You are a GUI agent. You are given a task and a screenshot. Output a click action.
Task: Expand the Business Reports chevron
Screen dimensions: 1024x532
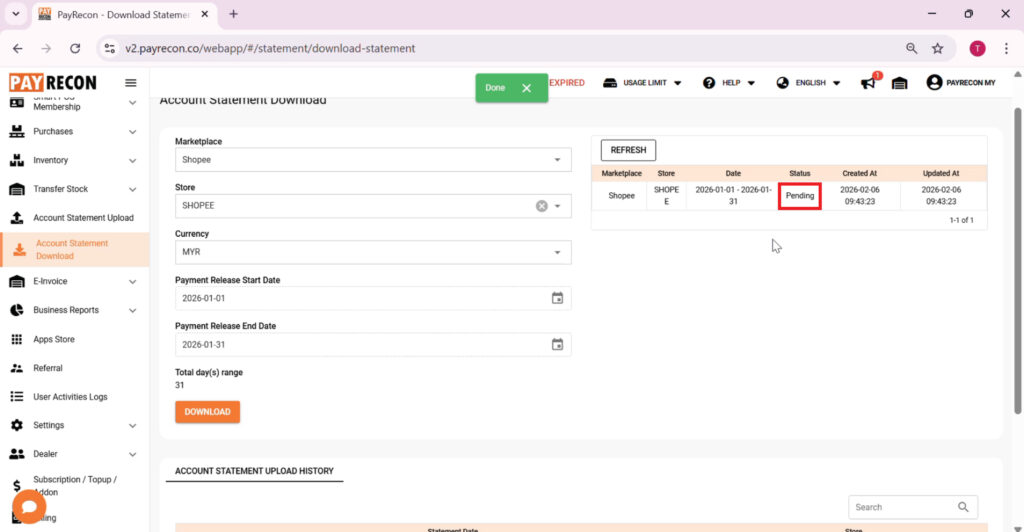point(133,311)
